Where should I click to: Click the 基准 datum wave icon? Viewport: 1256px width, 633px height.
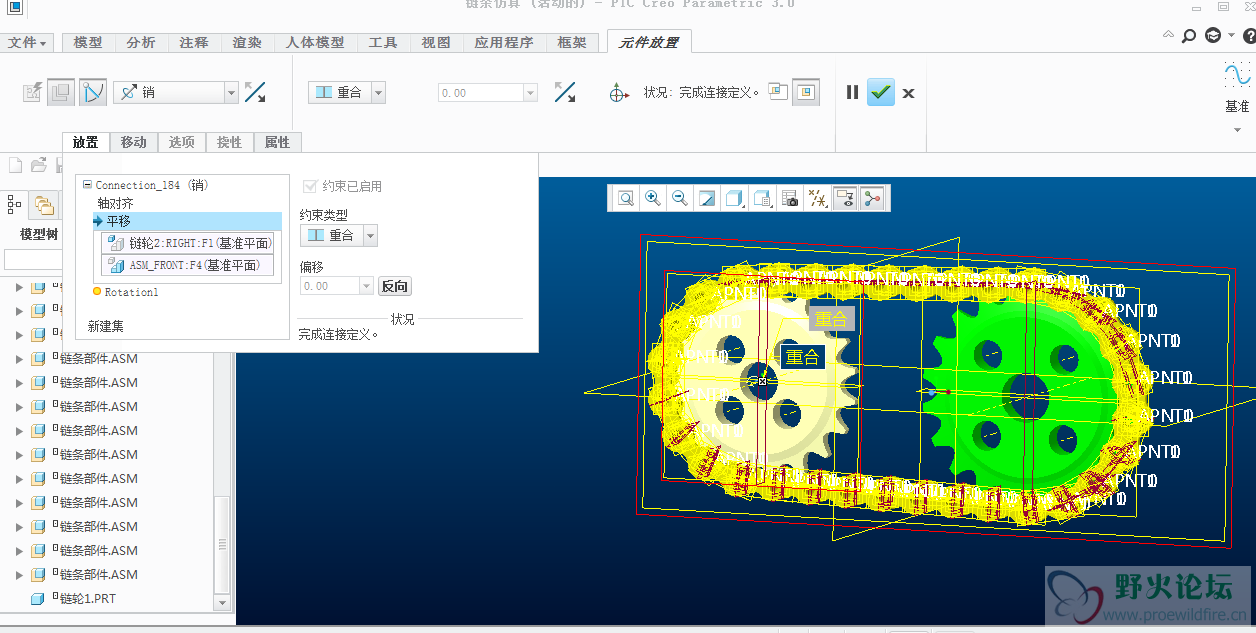tap(1237, 75)
